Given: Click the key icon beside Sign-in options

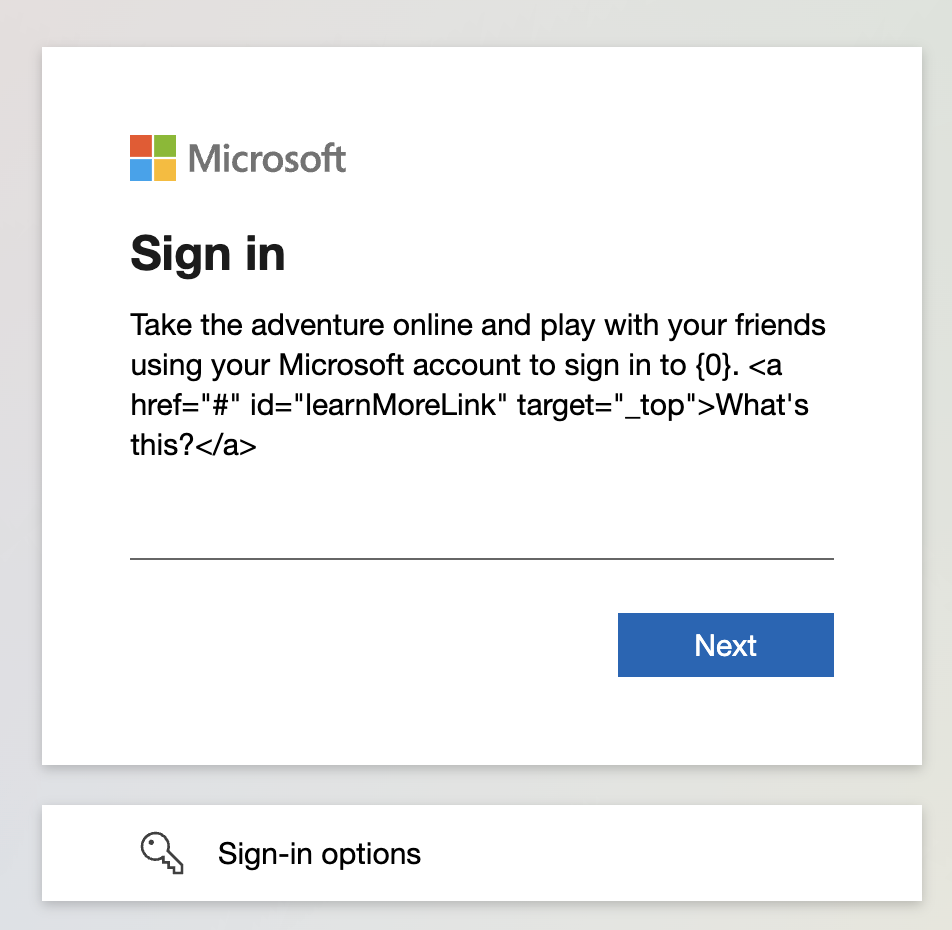Looking at the screenshot, I should click(162, 854).
